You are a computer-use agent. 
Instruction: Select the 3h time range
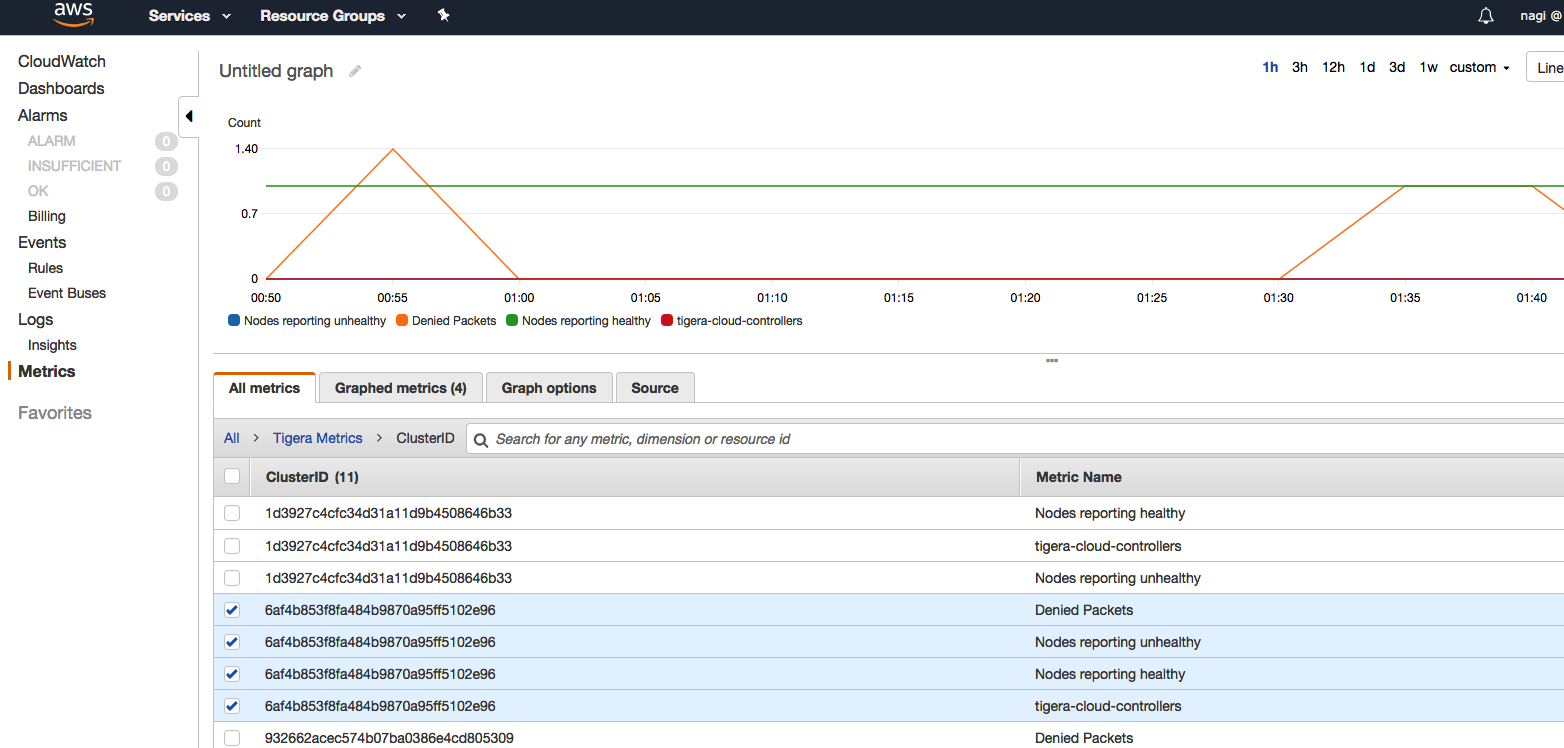click(x=1299, y=67)
